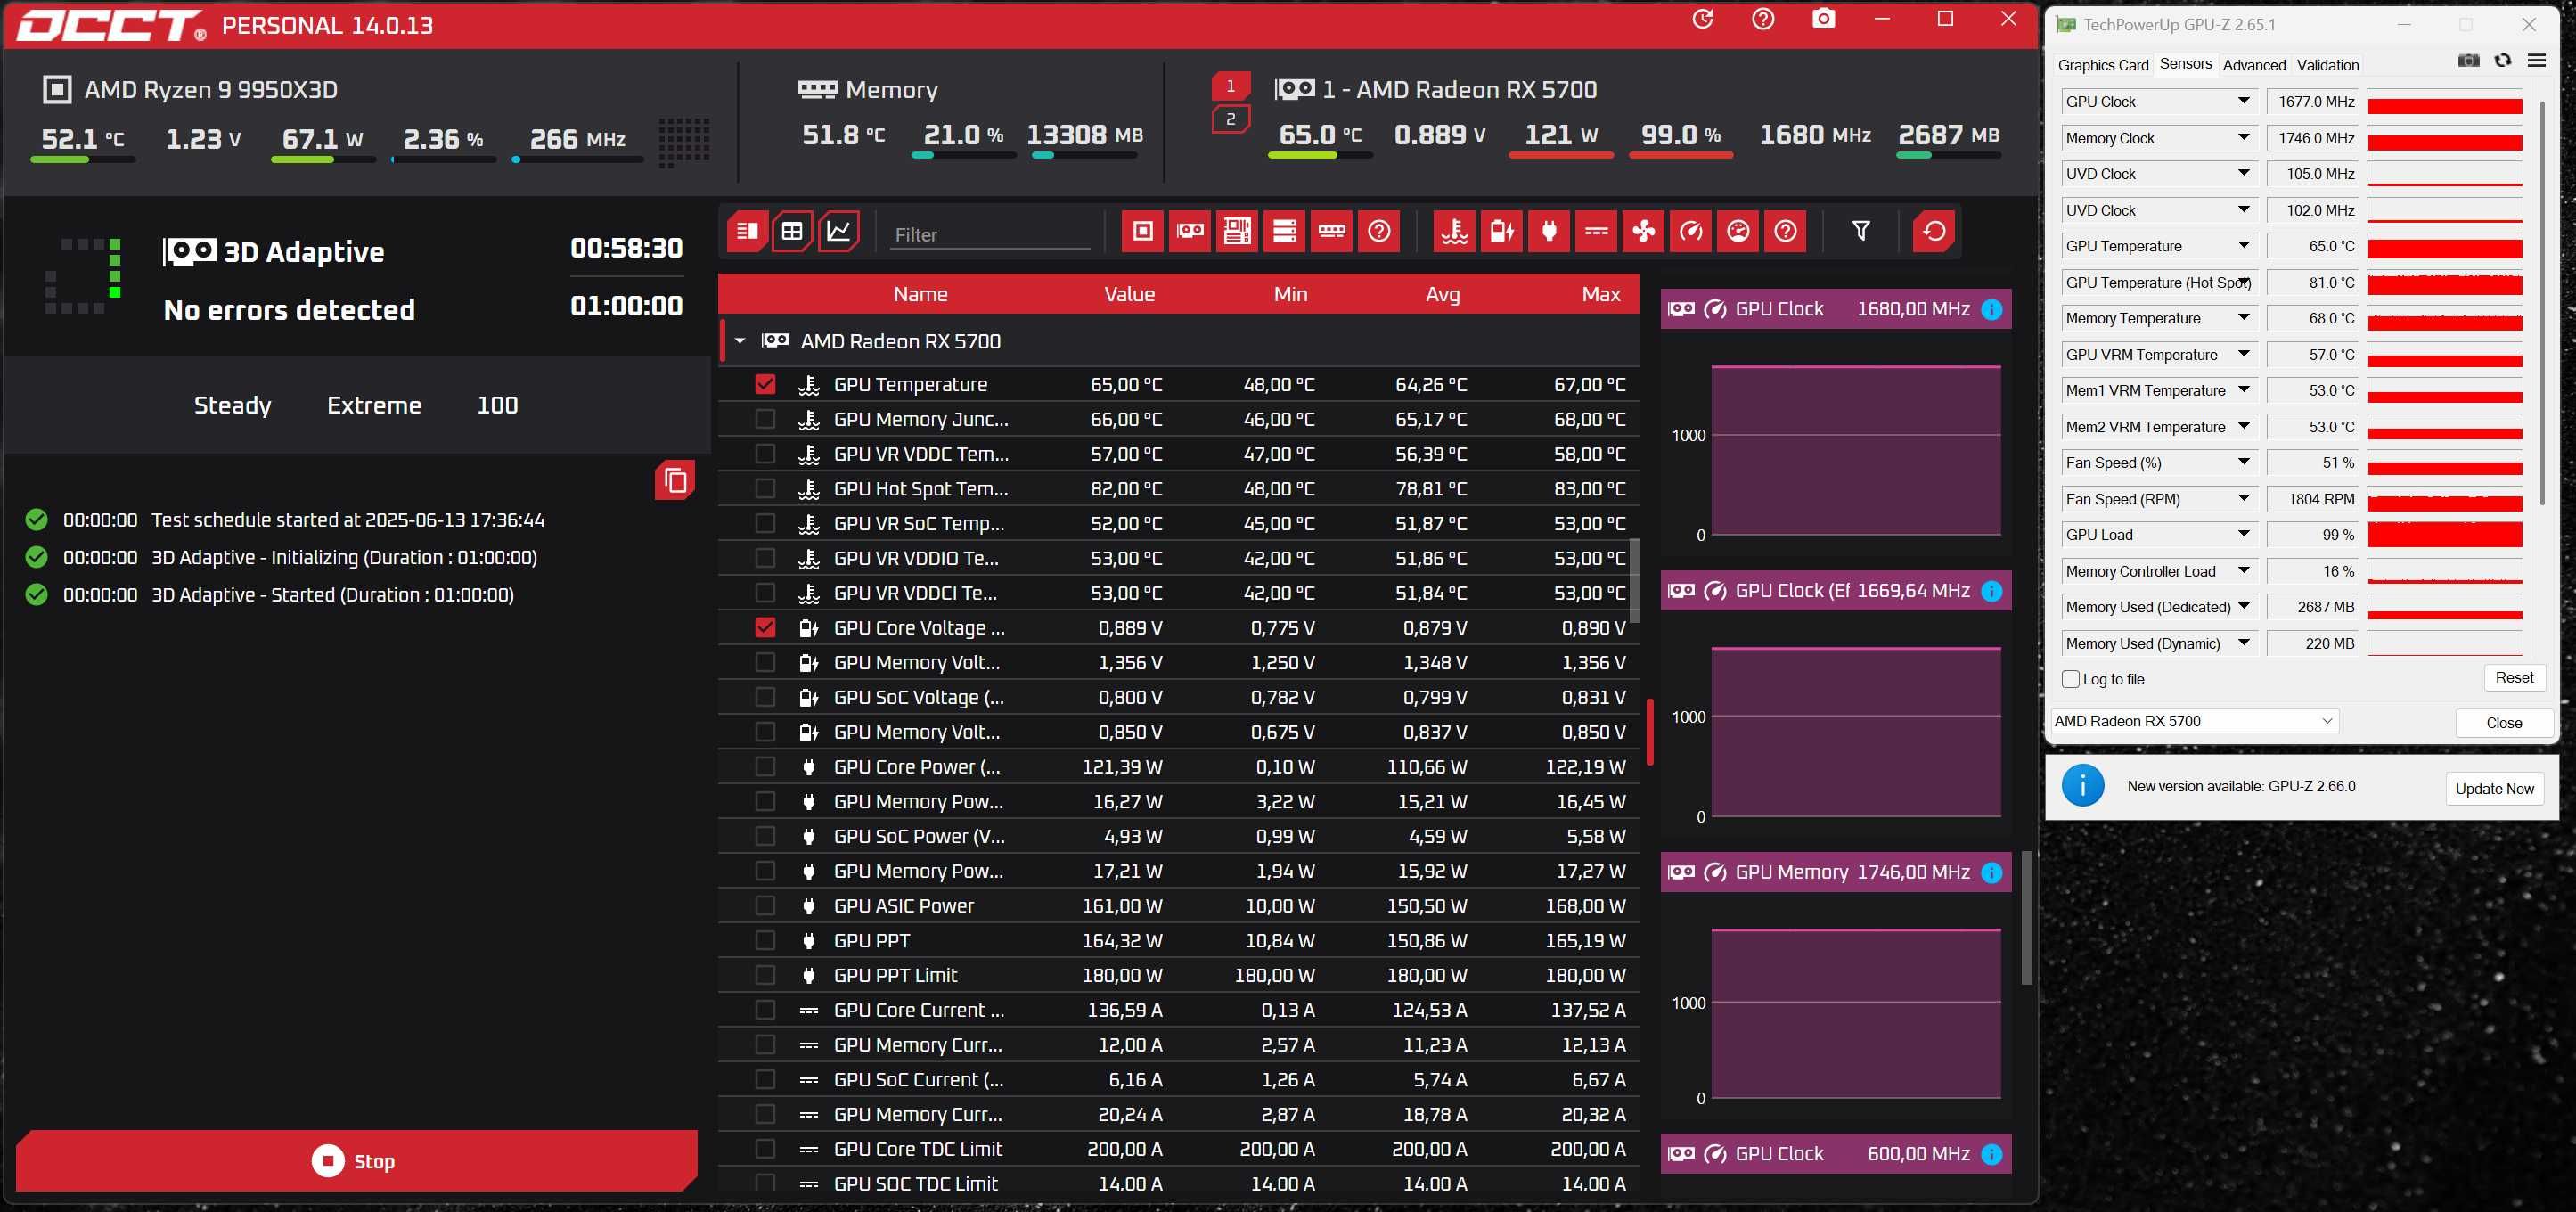2576x1212 pixels.
Task: Click the OCCT update refresh icon in title bar
Action: click(x=1702, y=19)
